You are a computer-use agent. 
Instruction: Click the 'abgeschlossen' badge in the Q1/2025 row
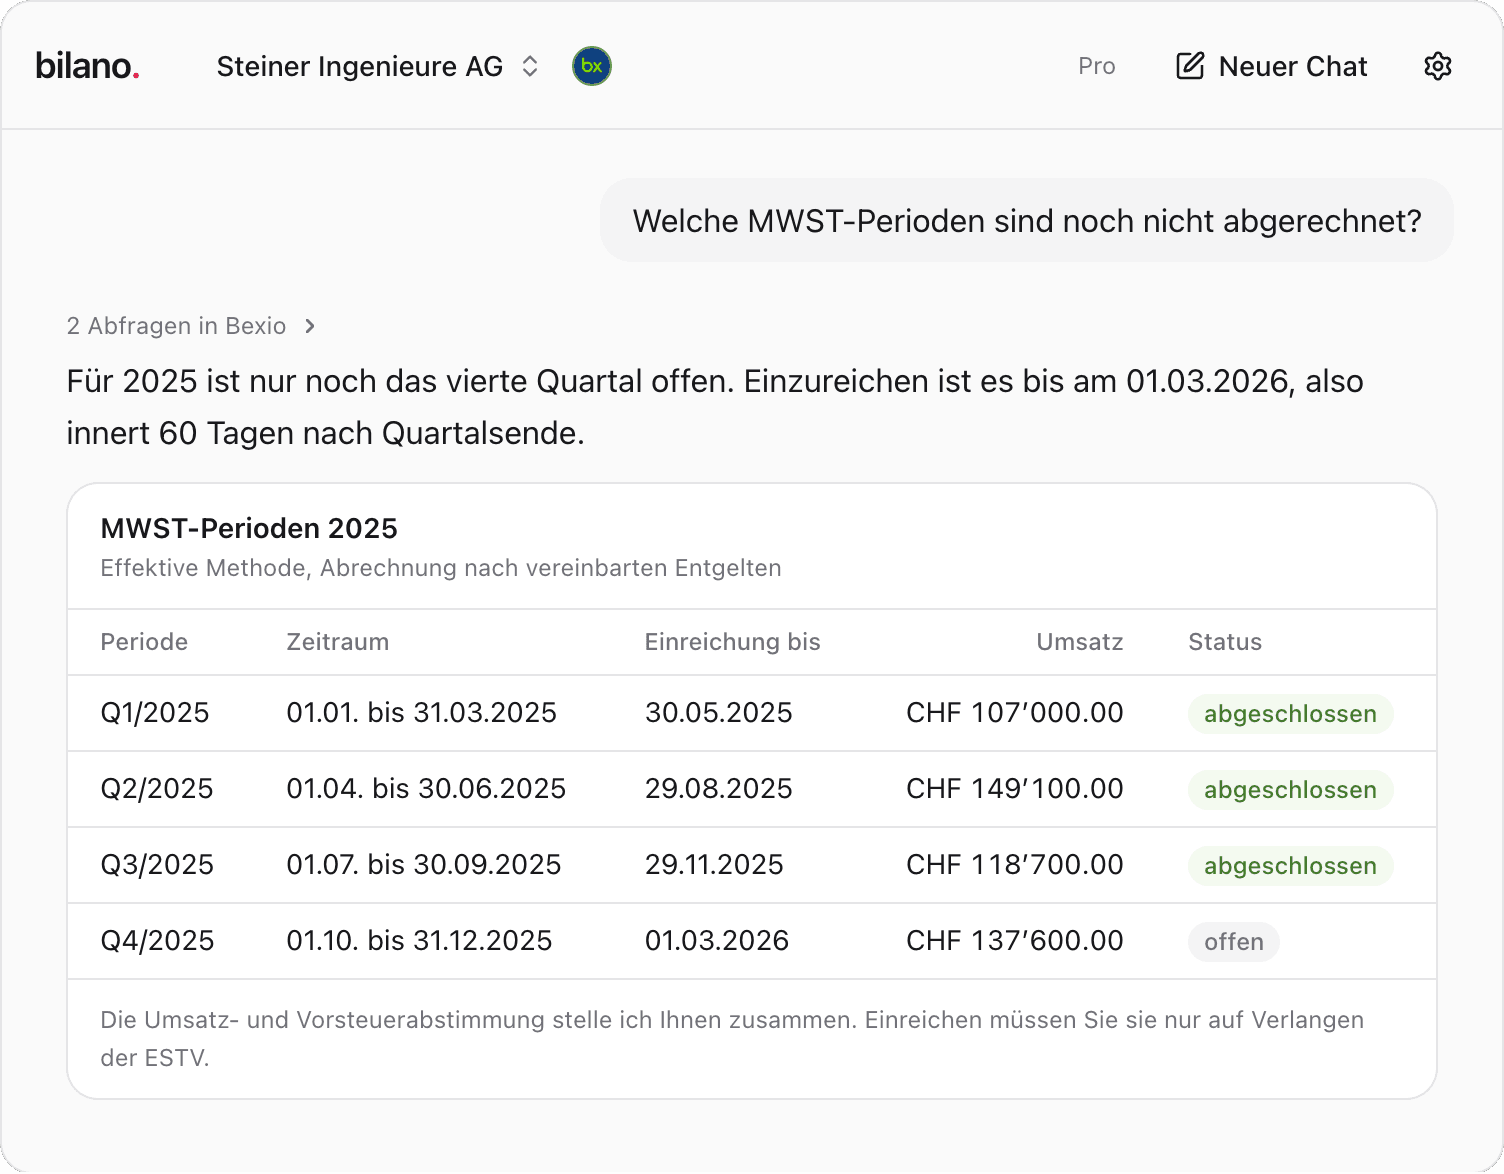click(1290, 714)
